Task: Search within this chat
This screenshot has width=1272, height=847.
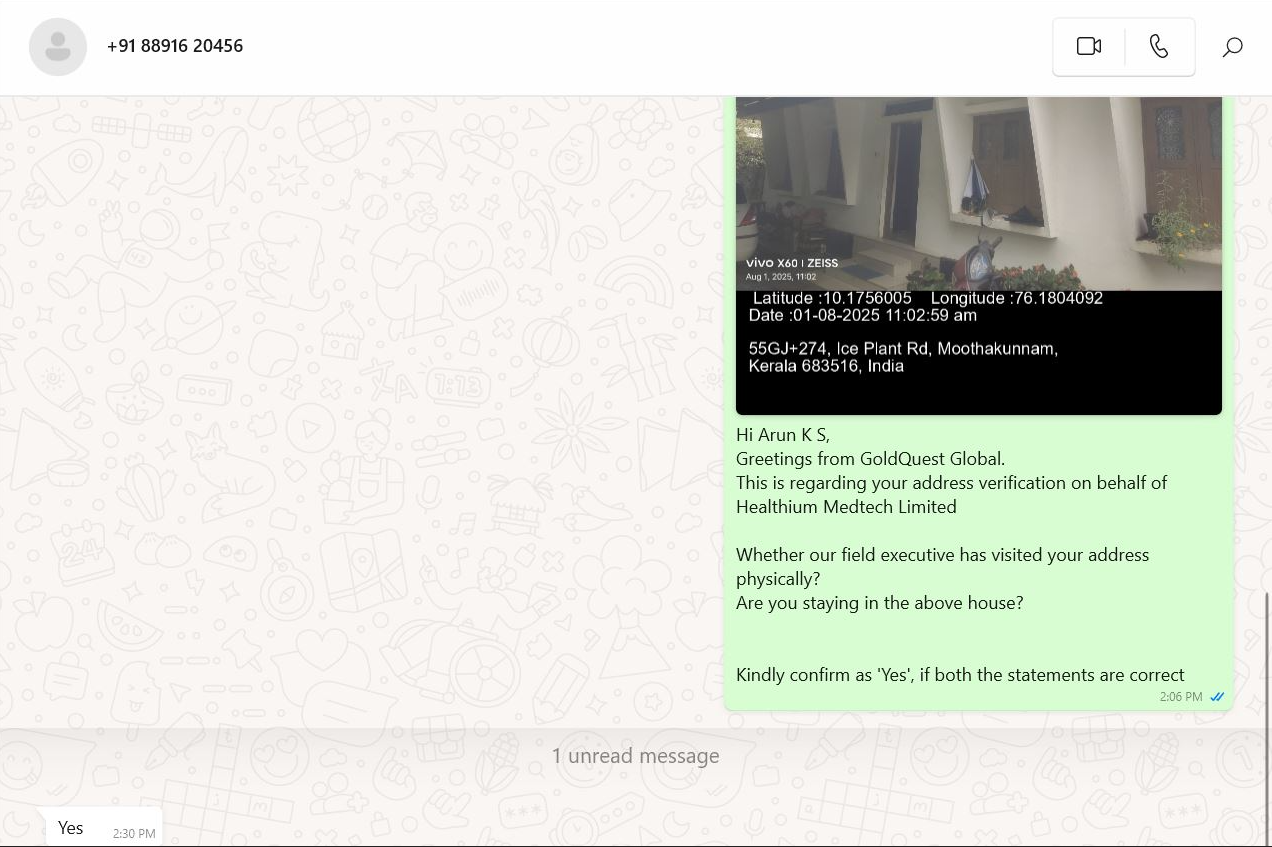Action: coord(1233,46)
